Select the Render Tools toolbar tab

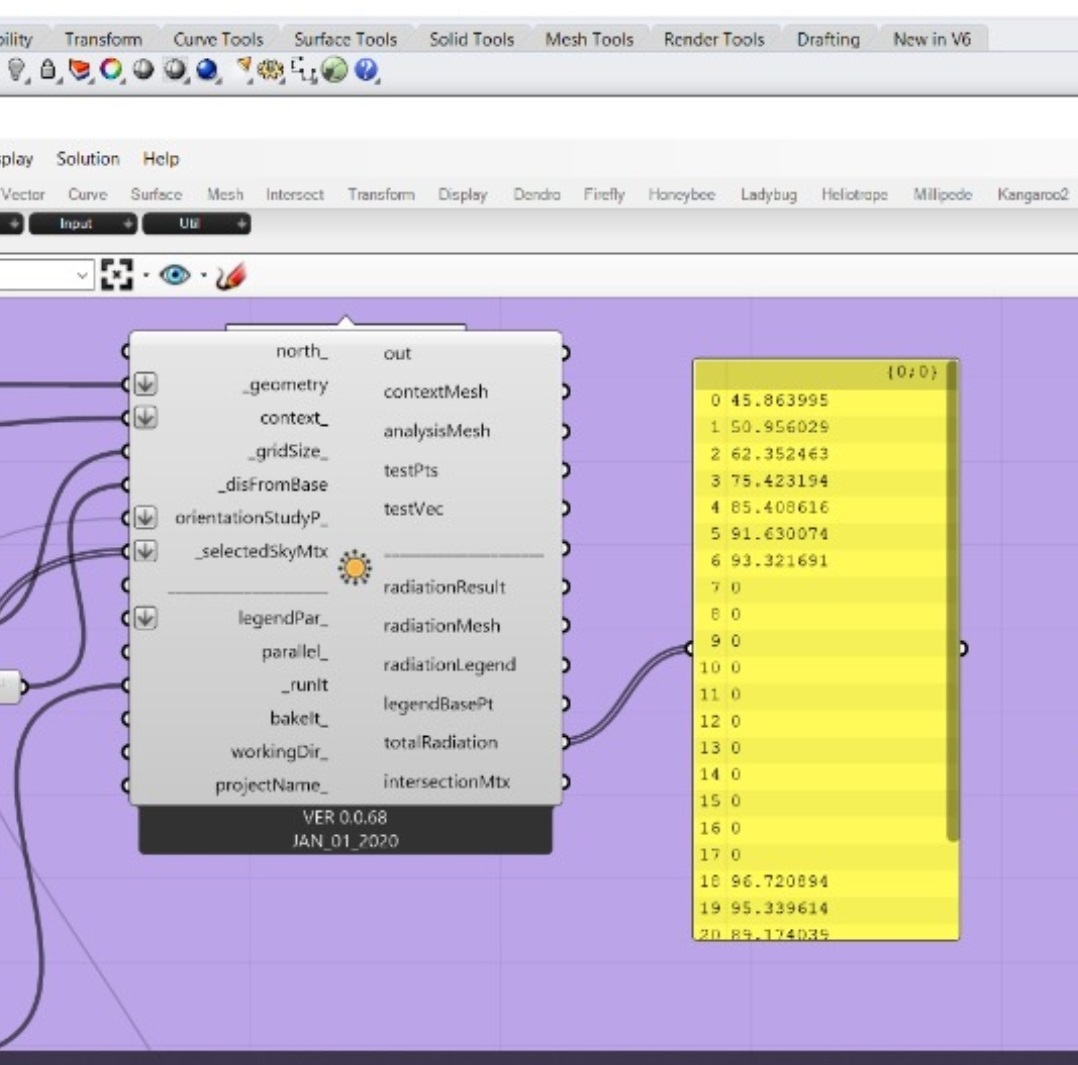(x=714, y=39)
